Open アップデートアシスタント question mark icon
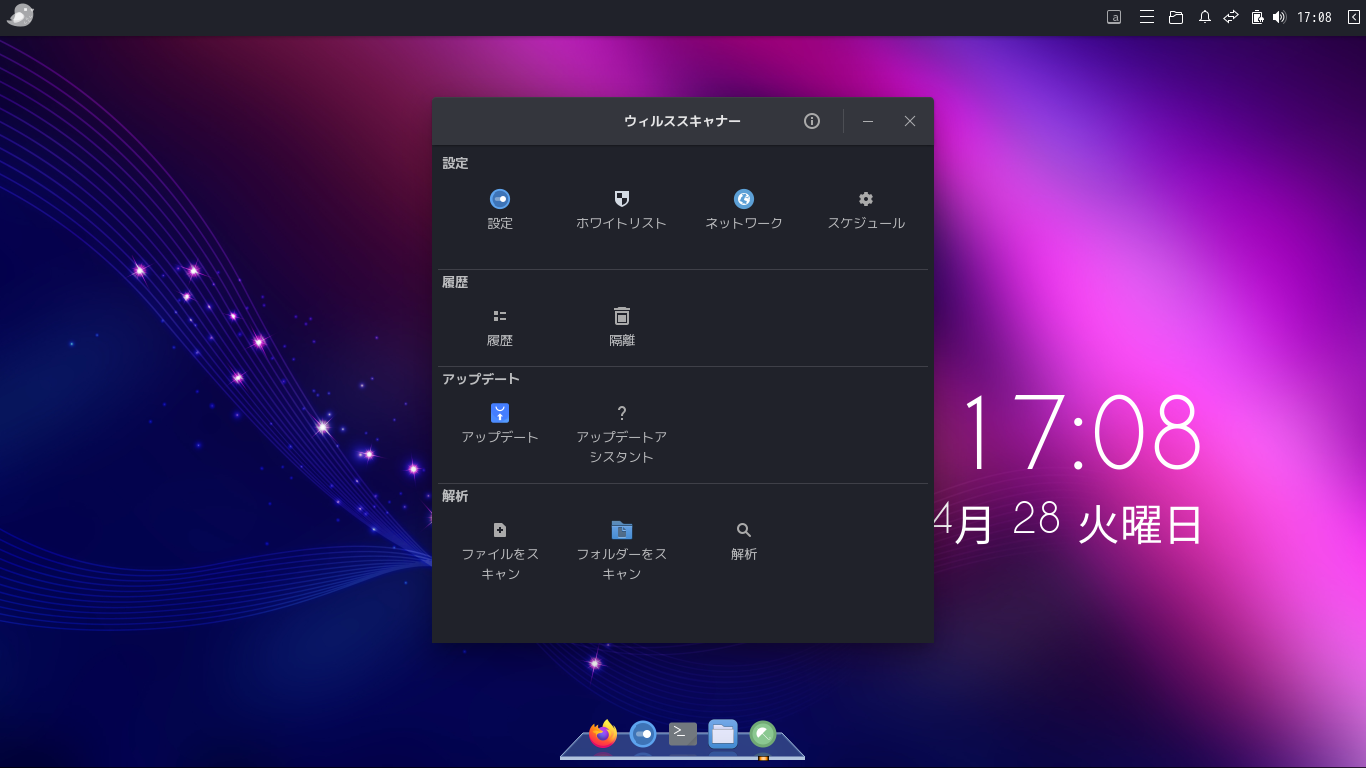The width and height of the screenshot is (1366, 768). click(x=622, y=413)
